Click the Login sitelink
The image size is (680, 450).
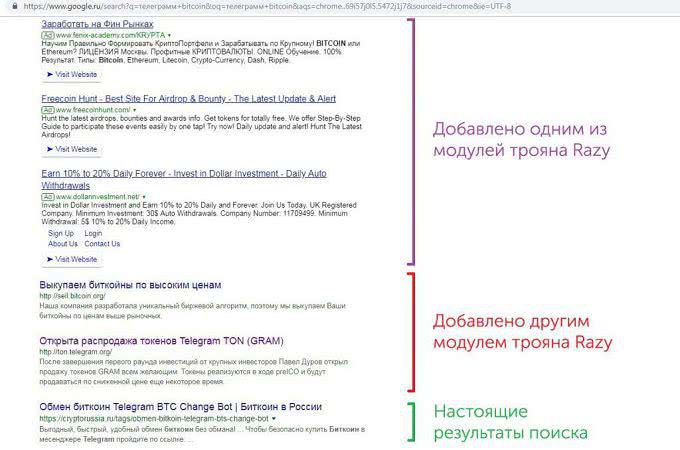coord(93,233)
